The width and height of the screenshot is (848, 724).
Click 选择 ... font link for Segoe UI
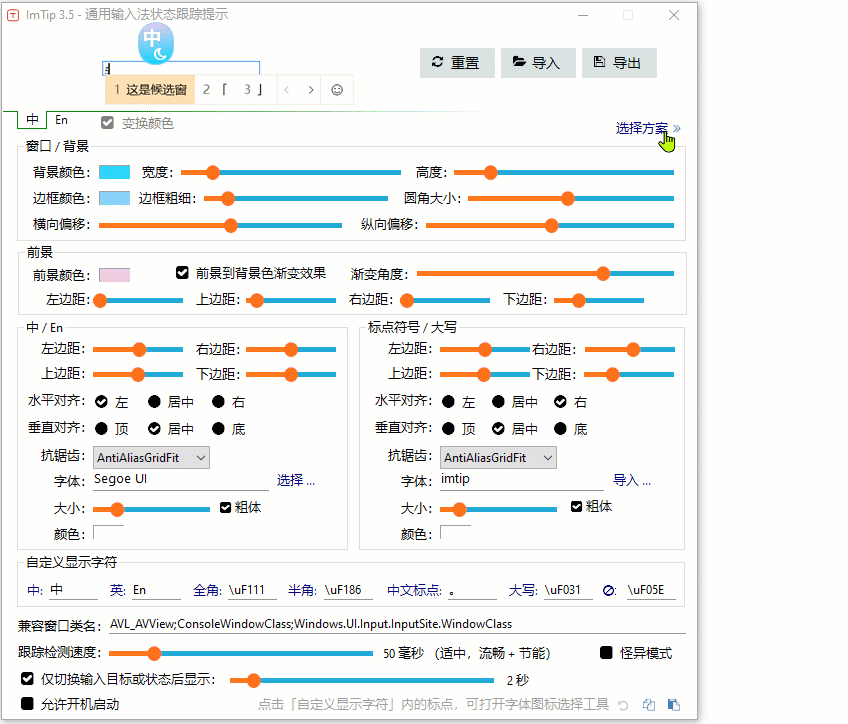click(295, 480)
